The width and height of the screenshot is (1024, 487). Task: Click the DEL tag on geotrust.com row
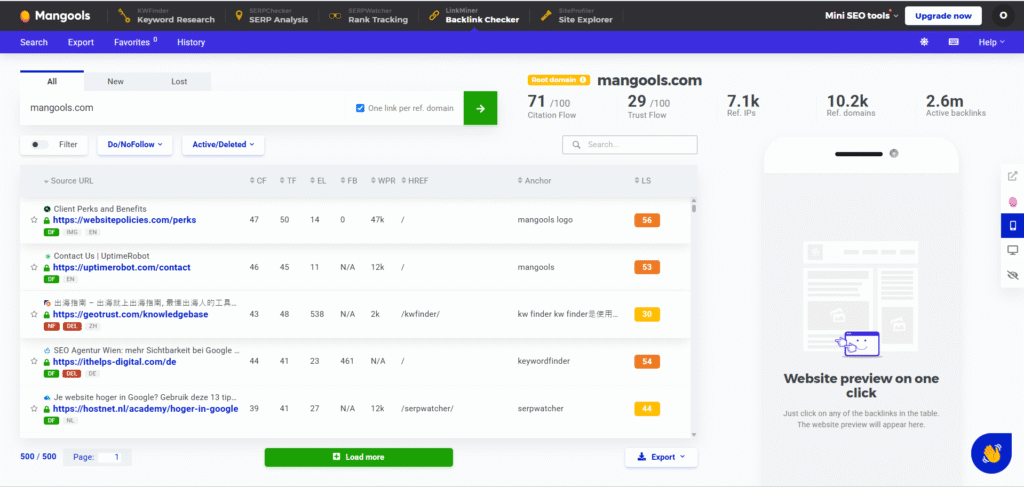72,326
